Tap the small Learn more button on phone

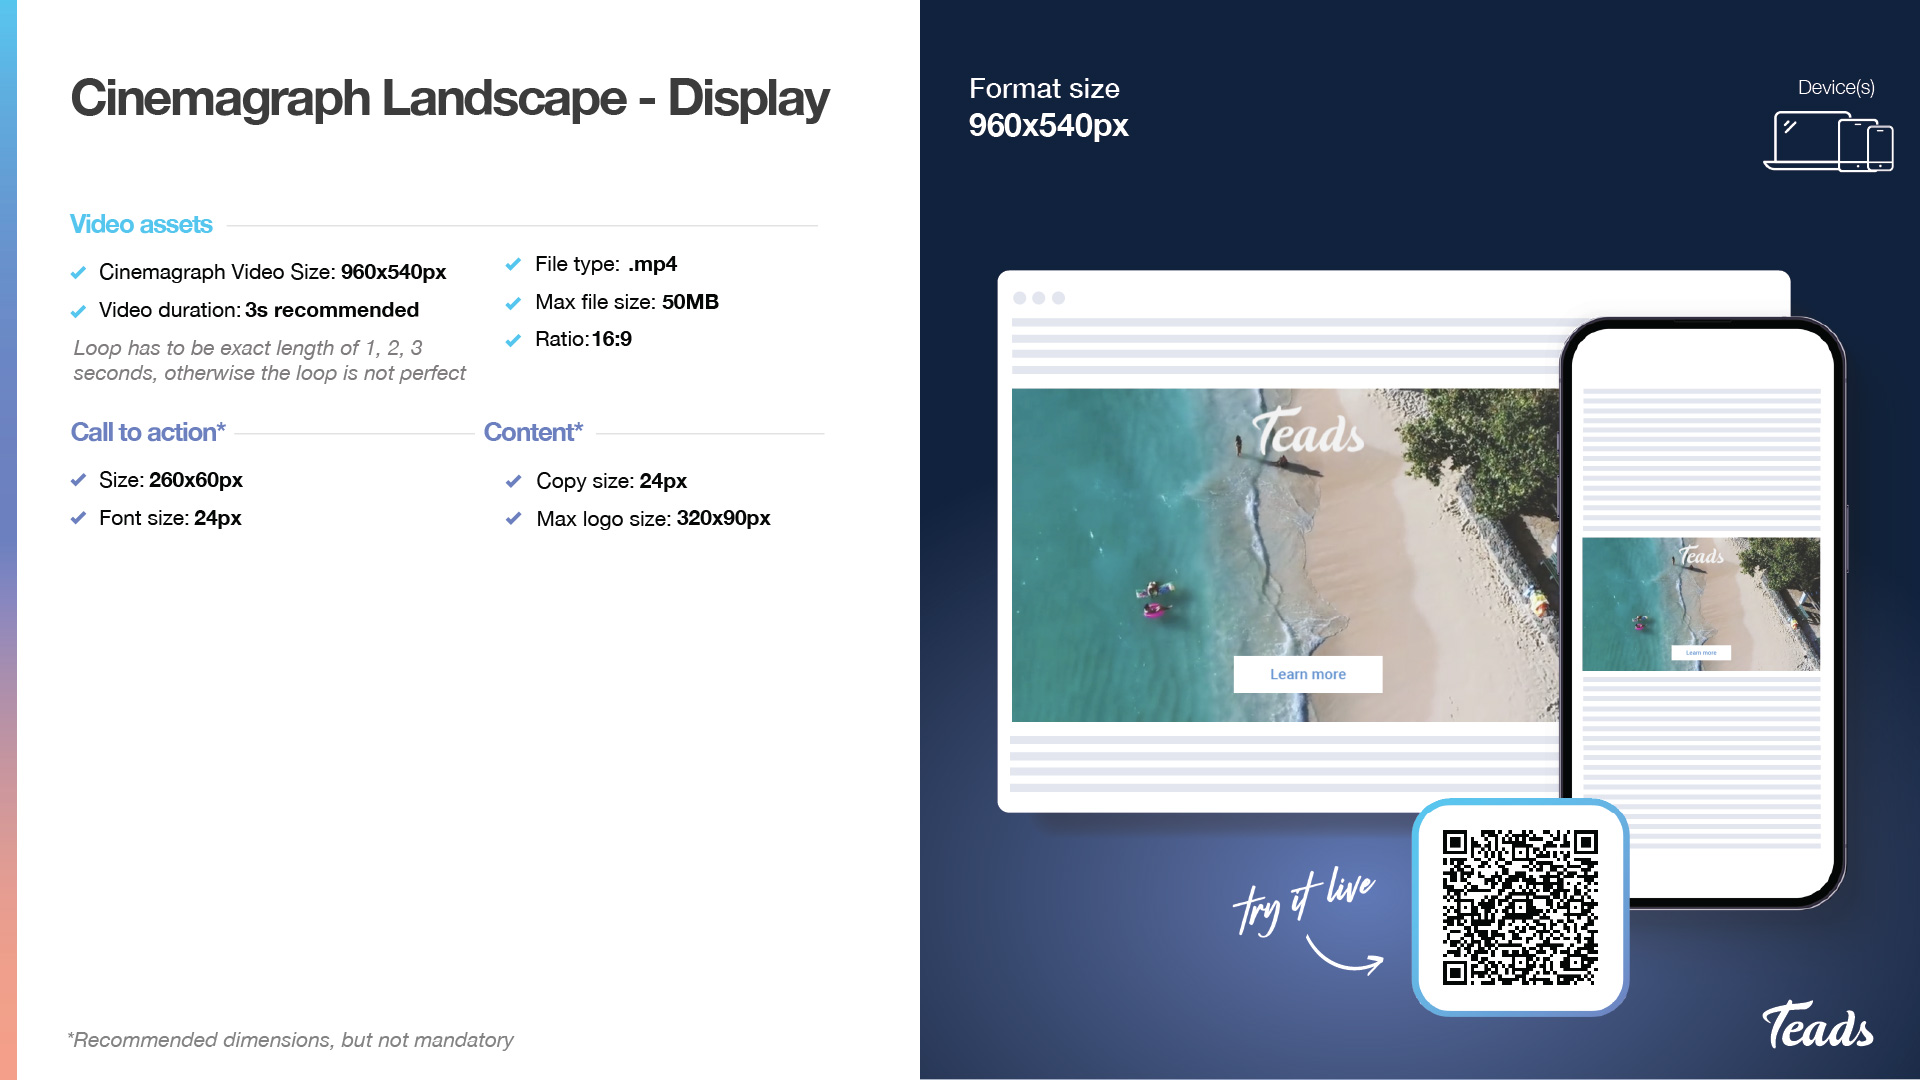pyautogui.click(x=1700, y=653)
